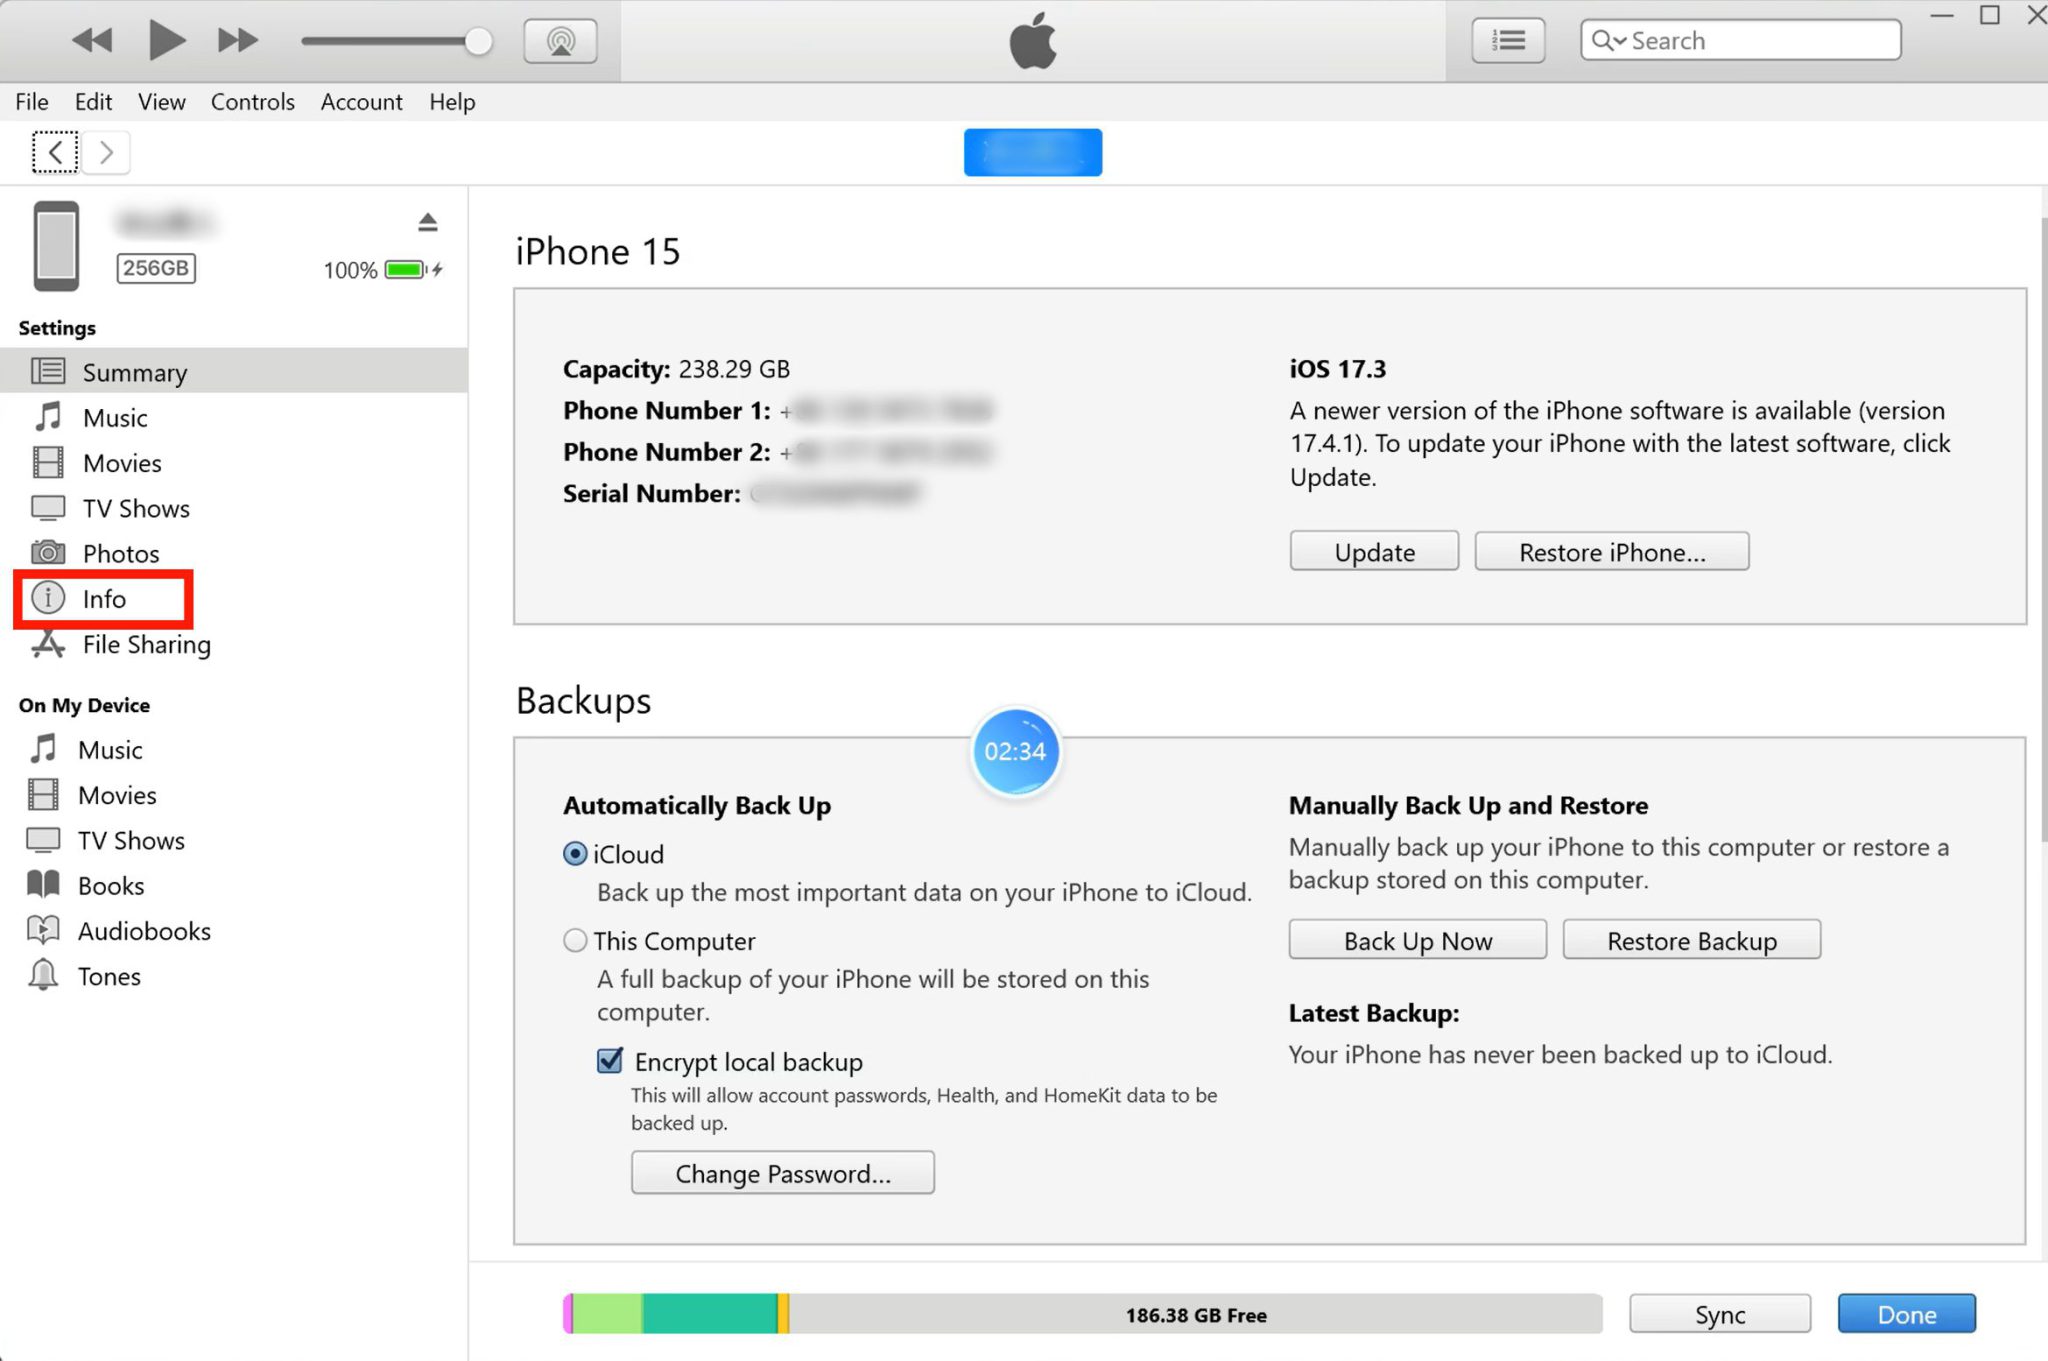Open the Photos camera icon in Settings

pos(48,553)
